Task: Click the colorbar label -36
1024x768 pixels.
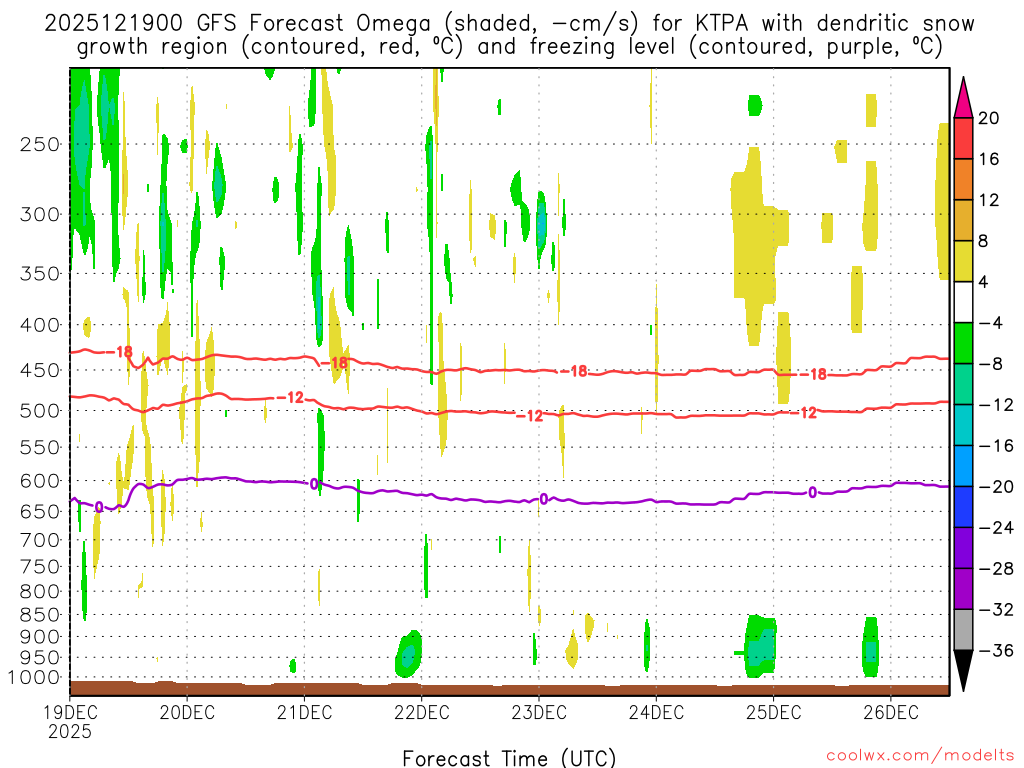Action: pos(996,650)
